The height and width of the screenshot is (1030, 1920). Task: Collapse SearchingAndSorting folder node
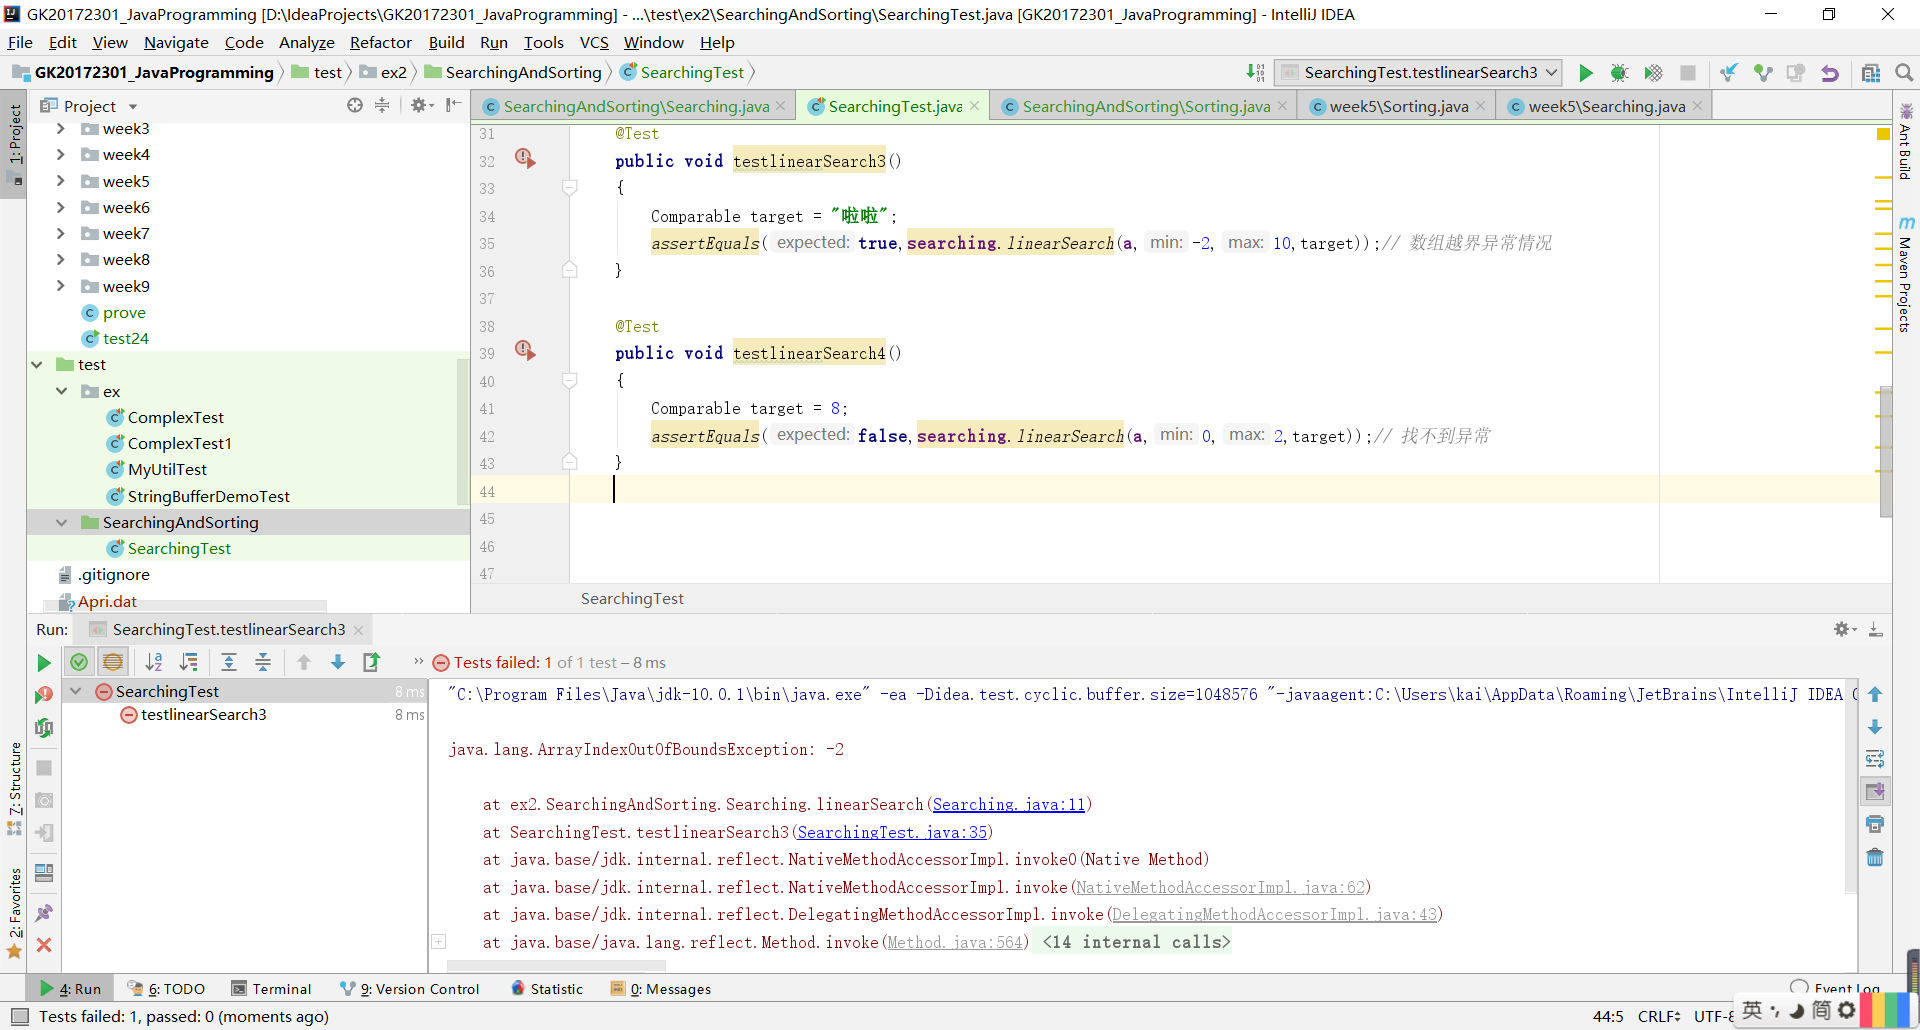(x=61, y=523)
